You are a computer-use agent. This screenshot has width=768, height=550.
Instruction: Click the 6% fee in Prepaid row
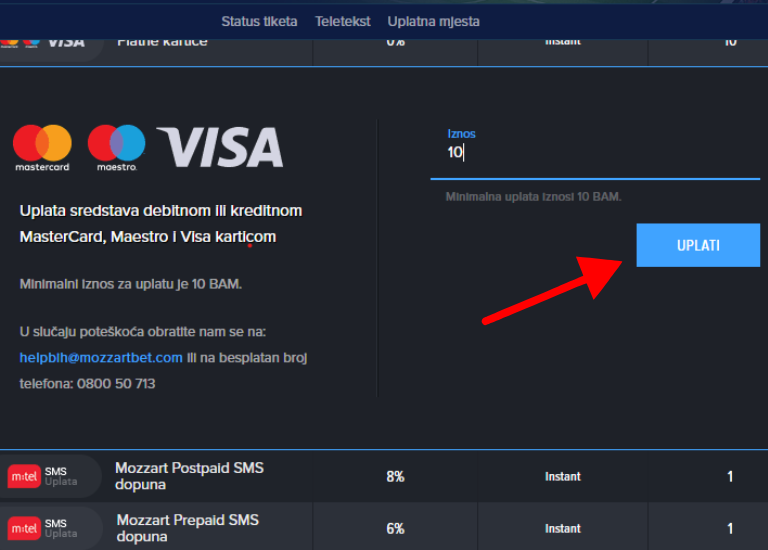pos(395,528)
